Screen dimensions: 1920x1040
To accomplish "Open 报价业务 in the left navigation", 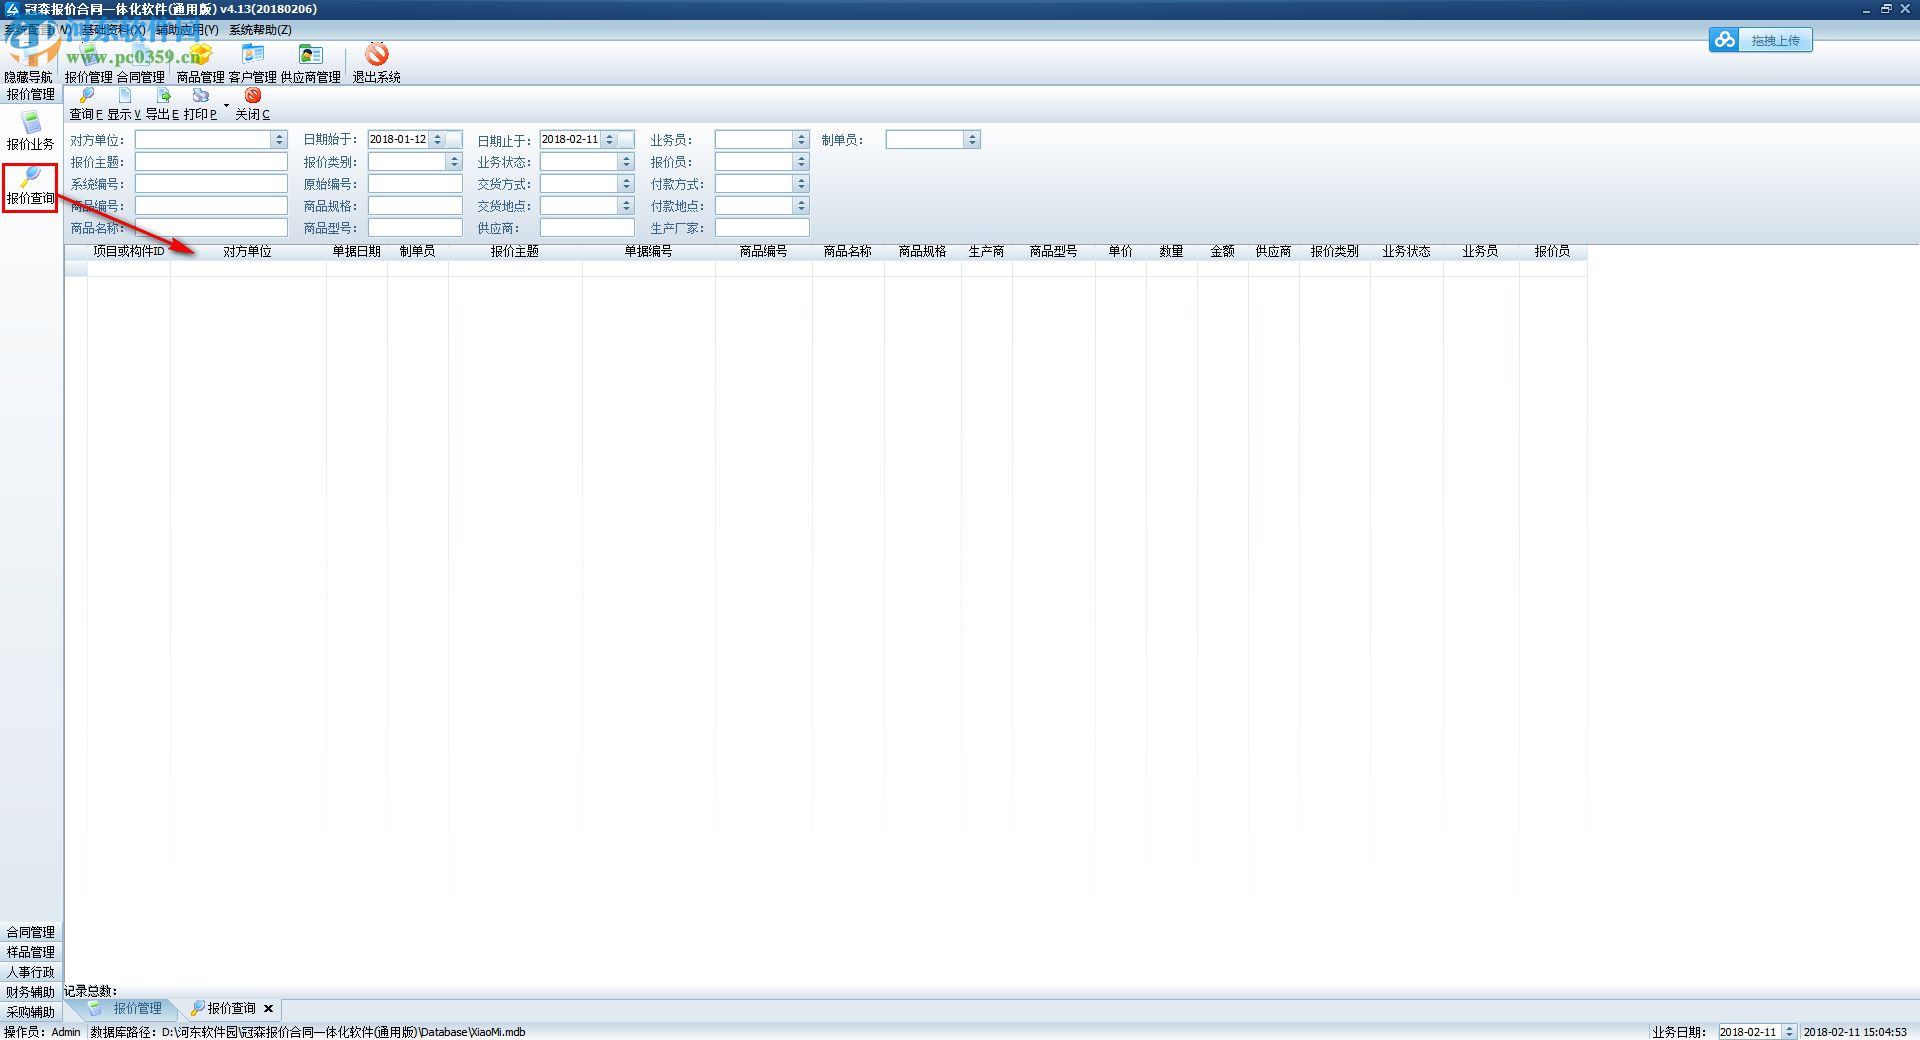I will click(x=31, y=131).
